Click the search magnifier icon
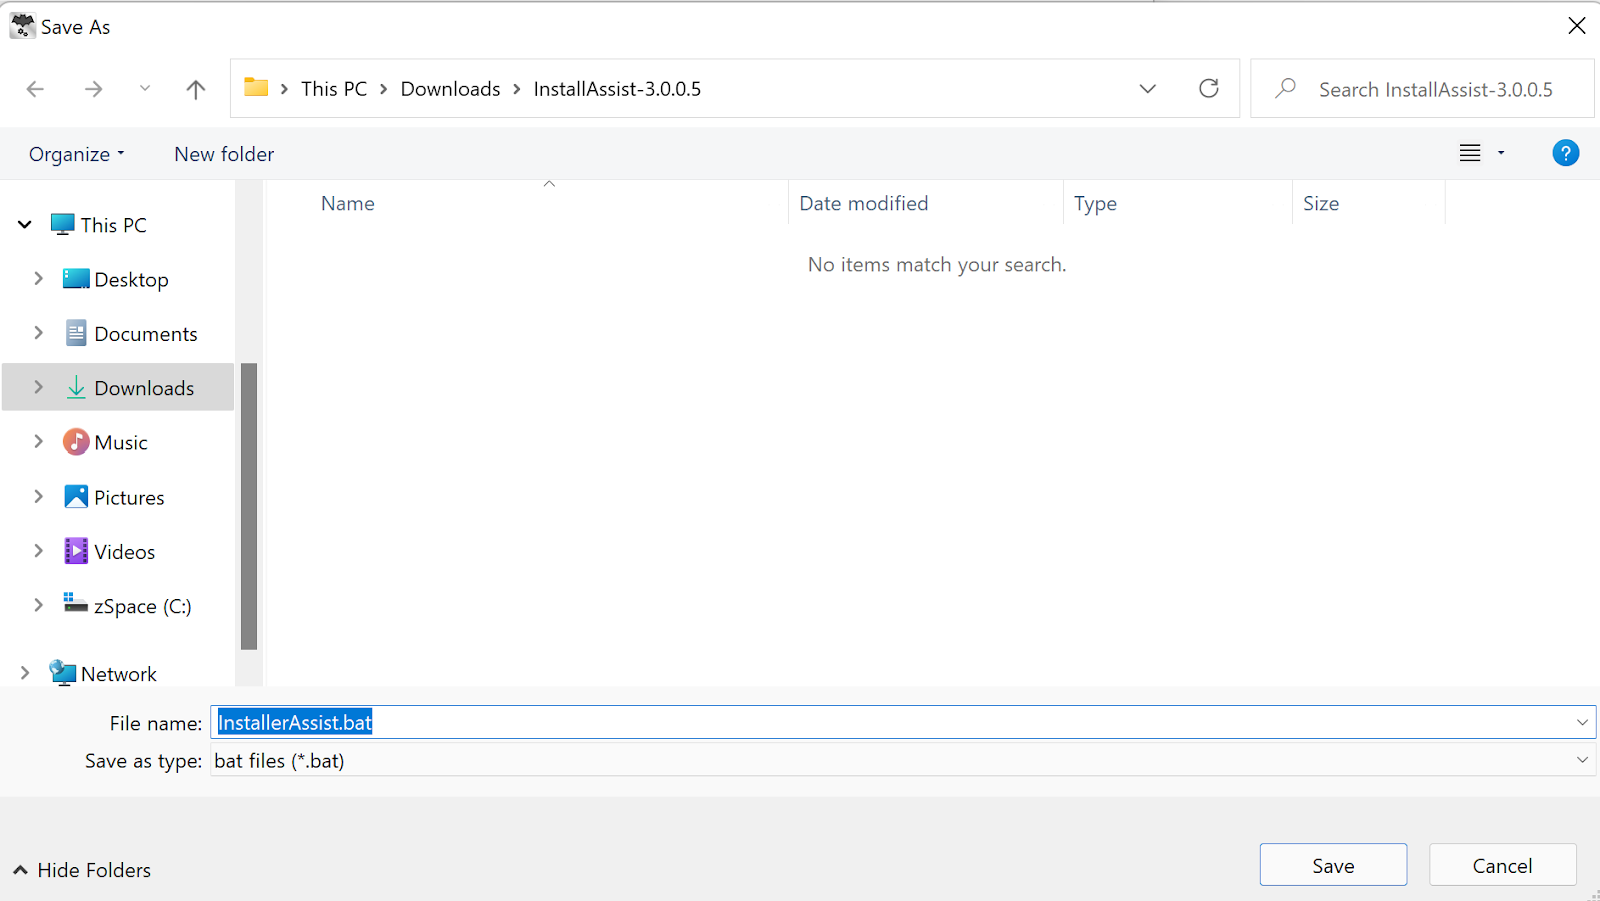This screenshot has height=901, width=1600. [x=1284, y=88]
